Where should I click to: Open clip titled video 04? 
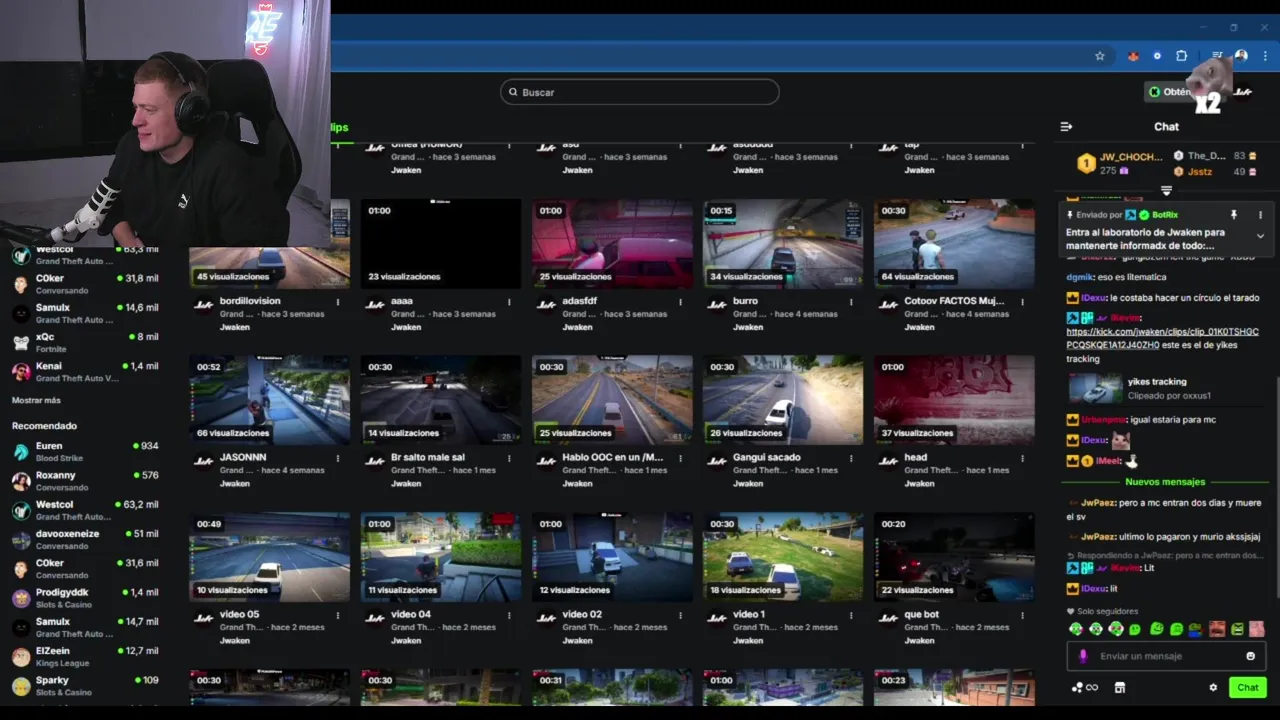(411, 615)
